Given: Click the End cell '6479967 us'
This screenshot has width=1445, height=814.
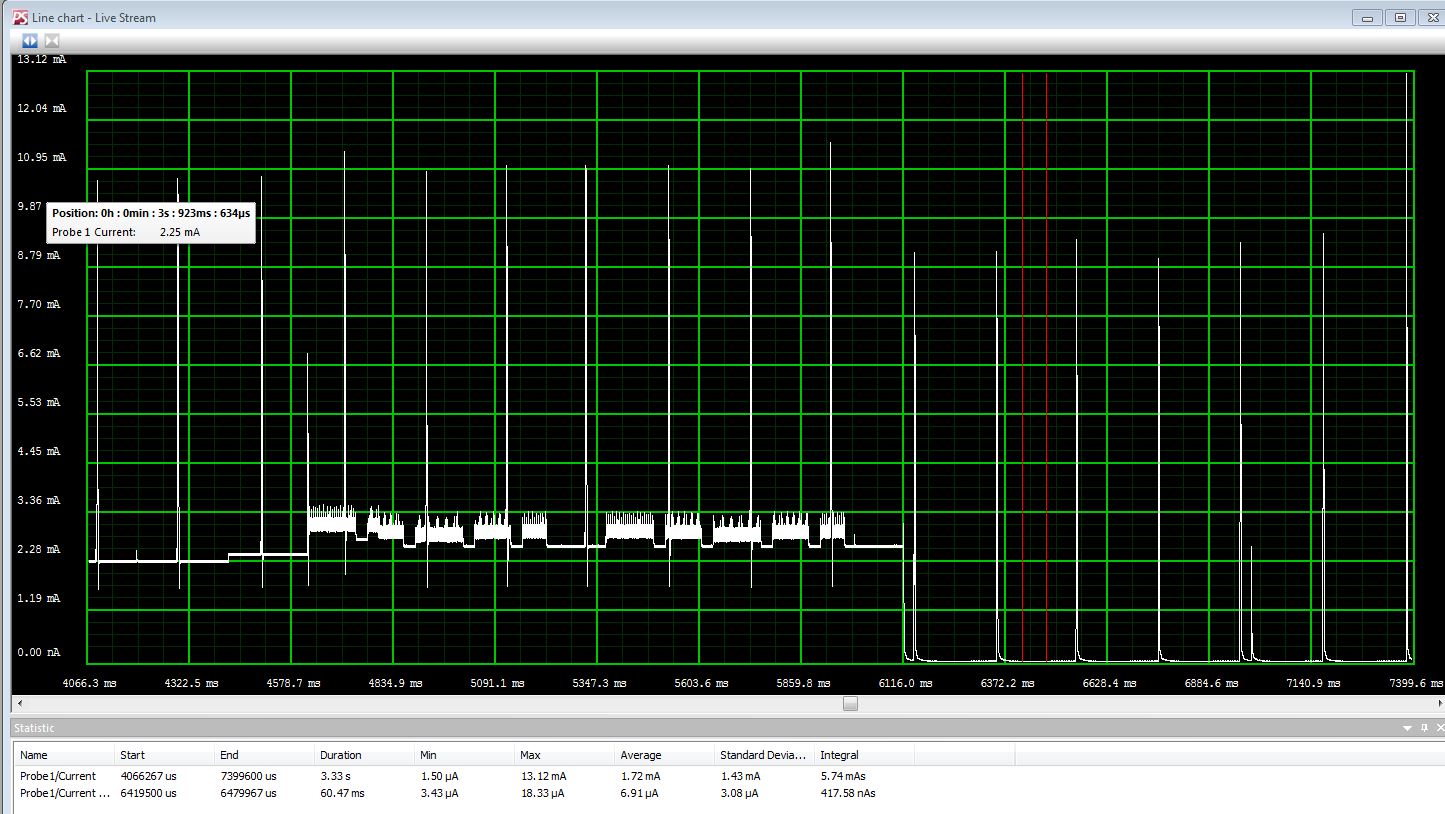Looking at the screenshot, I should coord(248,793).
